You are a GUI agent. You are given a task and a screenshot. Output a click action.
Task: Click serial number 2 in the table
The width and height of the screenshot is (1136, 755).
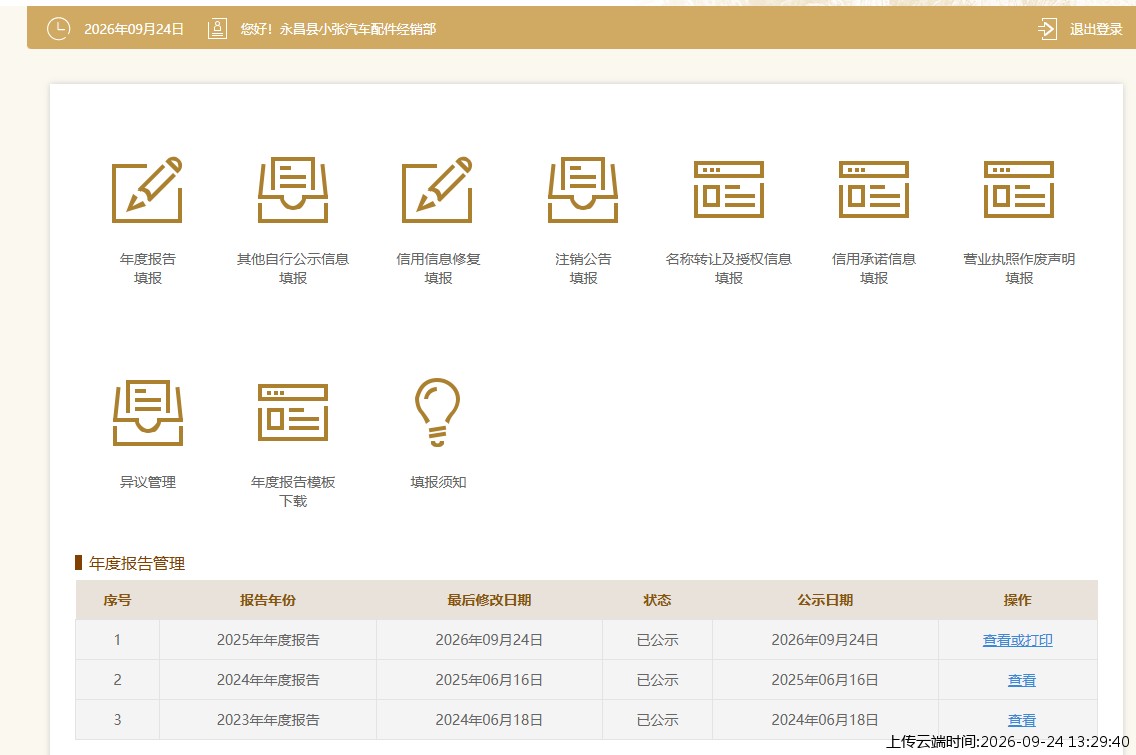[117, 680]
